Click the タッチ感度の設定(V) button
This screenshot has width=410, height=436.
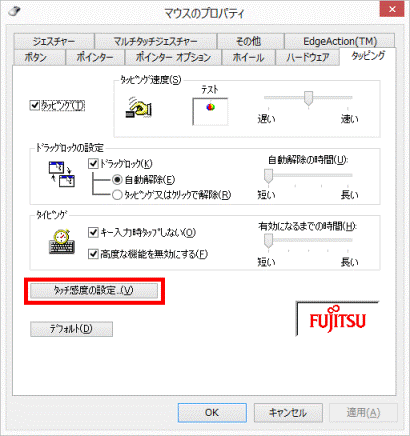(94, 291)
